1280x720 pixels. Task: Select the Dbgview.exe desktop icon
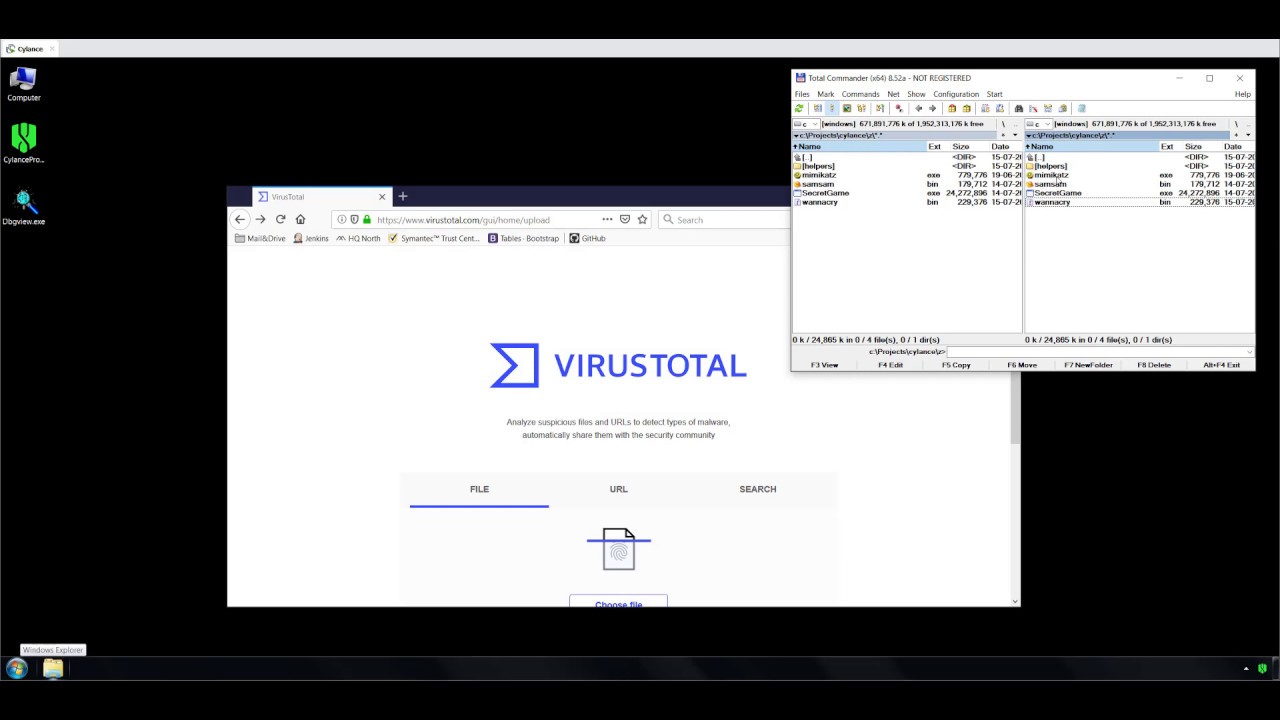point(24,208)
